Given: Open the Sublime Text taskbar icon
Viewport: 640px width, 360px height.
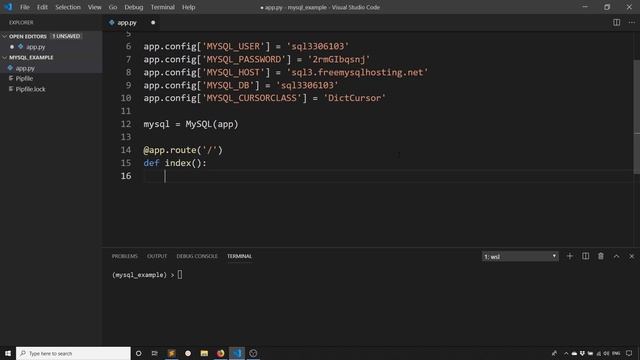Looking at the screenshot, I should pos(171,353).
